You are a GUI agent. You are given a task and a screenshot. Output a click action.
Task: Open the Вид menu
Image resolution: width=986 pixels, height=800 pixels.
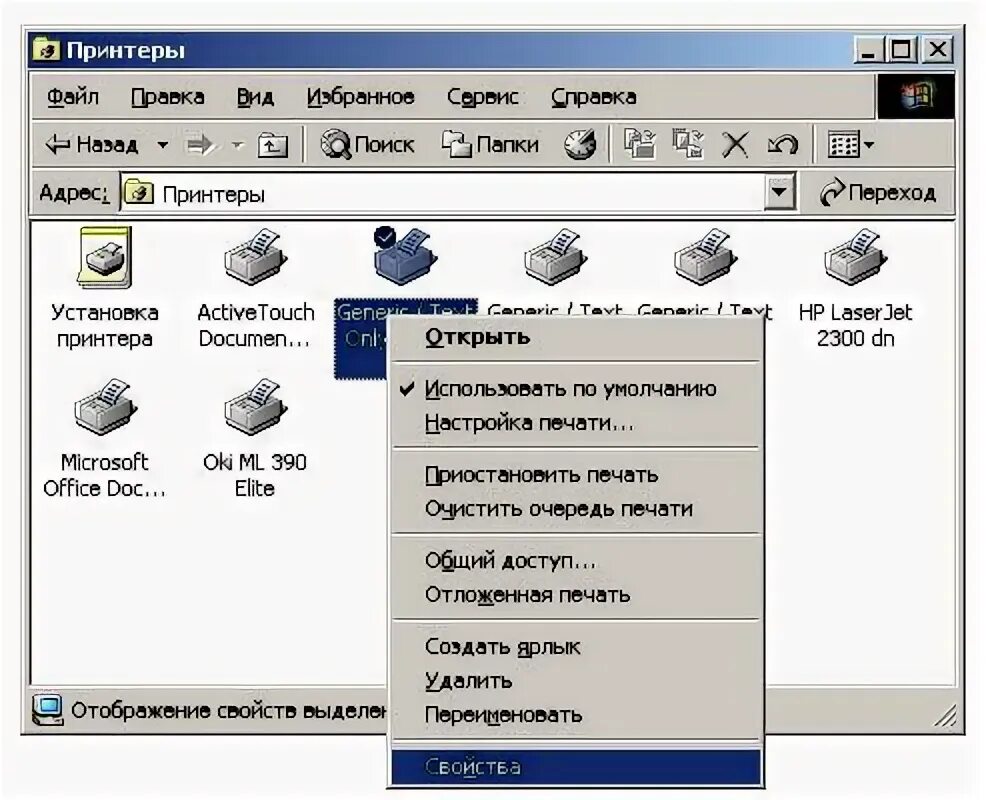[x=255, y=97]
